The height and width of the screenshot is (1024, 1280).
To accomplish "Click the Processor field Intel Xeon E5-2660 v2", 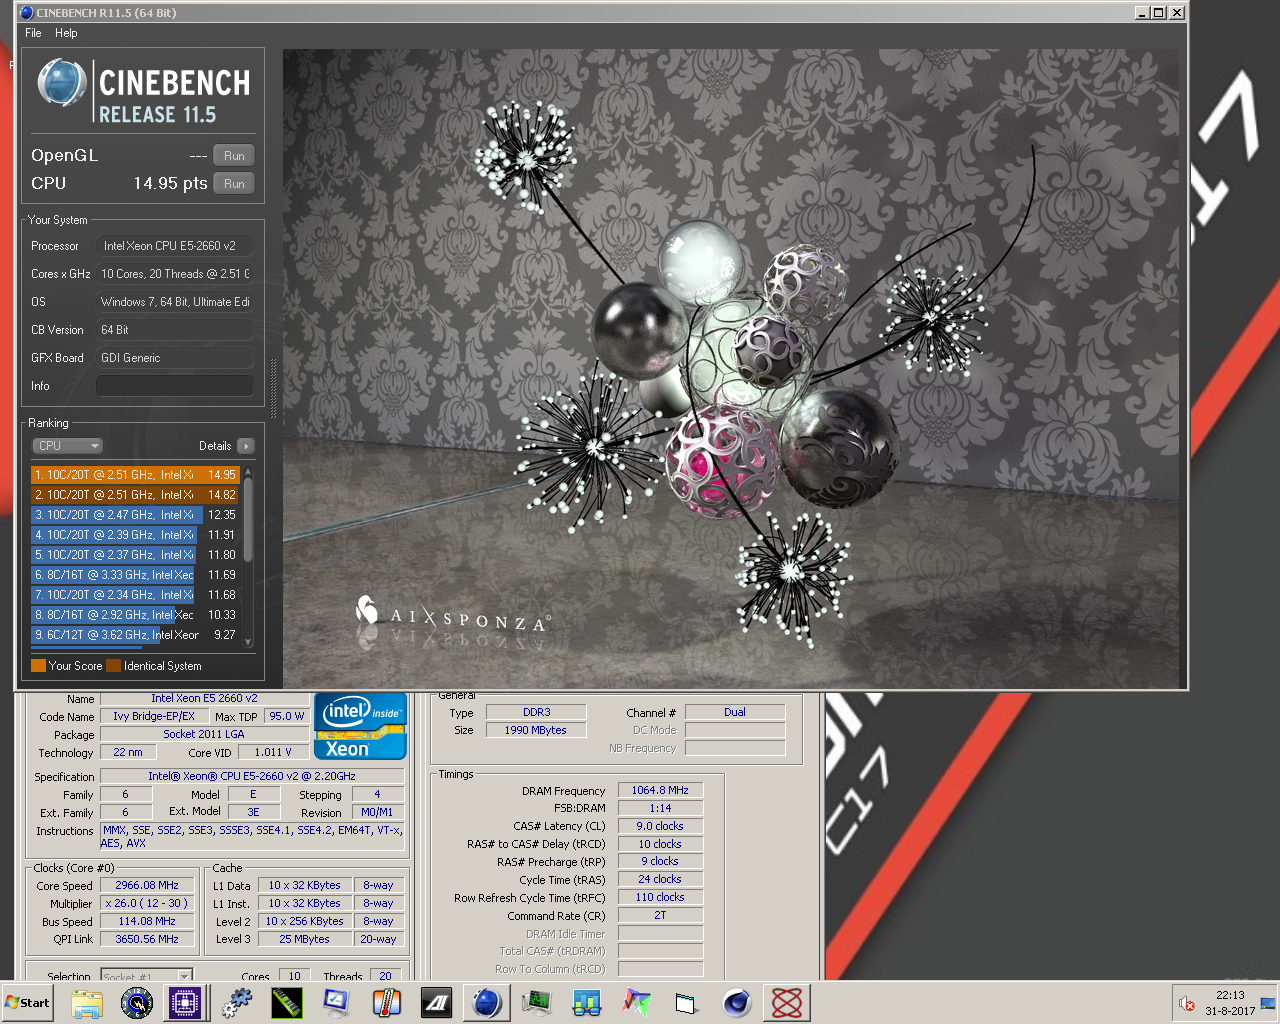I will [x=174, y=246].
